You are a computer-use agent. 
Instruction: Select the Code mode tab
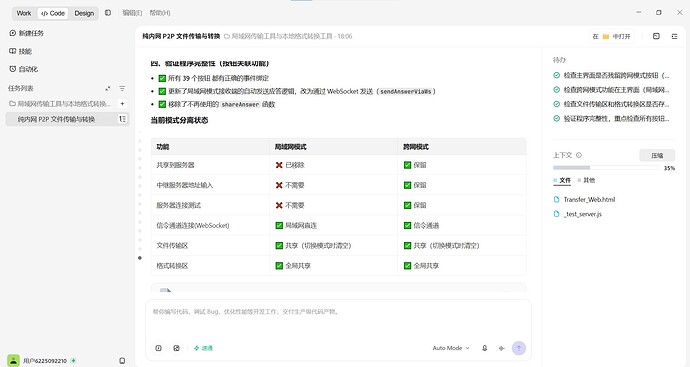(53, 13)
